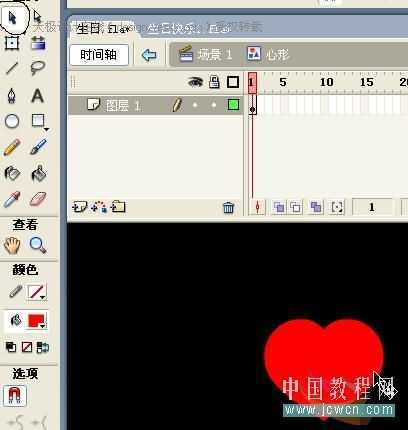Toggle Edit Multiple Frames
408x430 pixels.
[x=316, y=207]
